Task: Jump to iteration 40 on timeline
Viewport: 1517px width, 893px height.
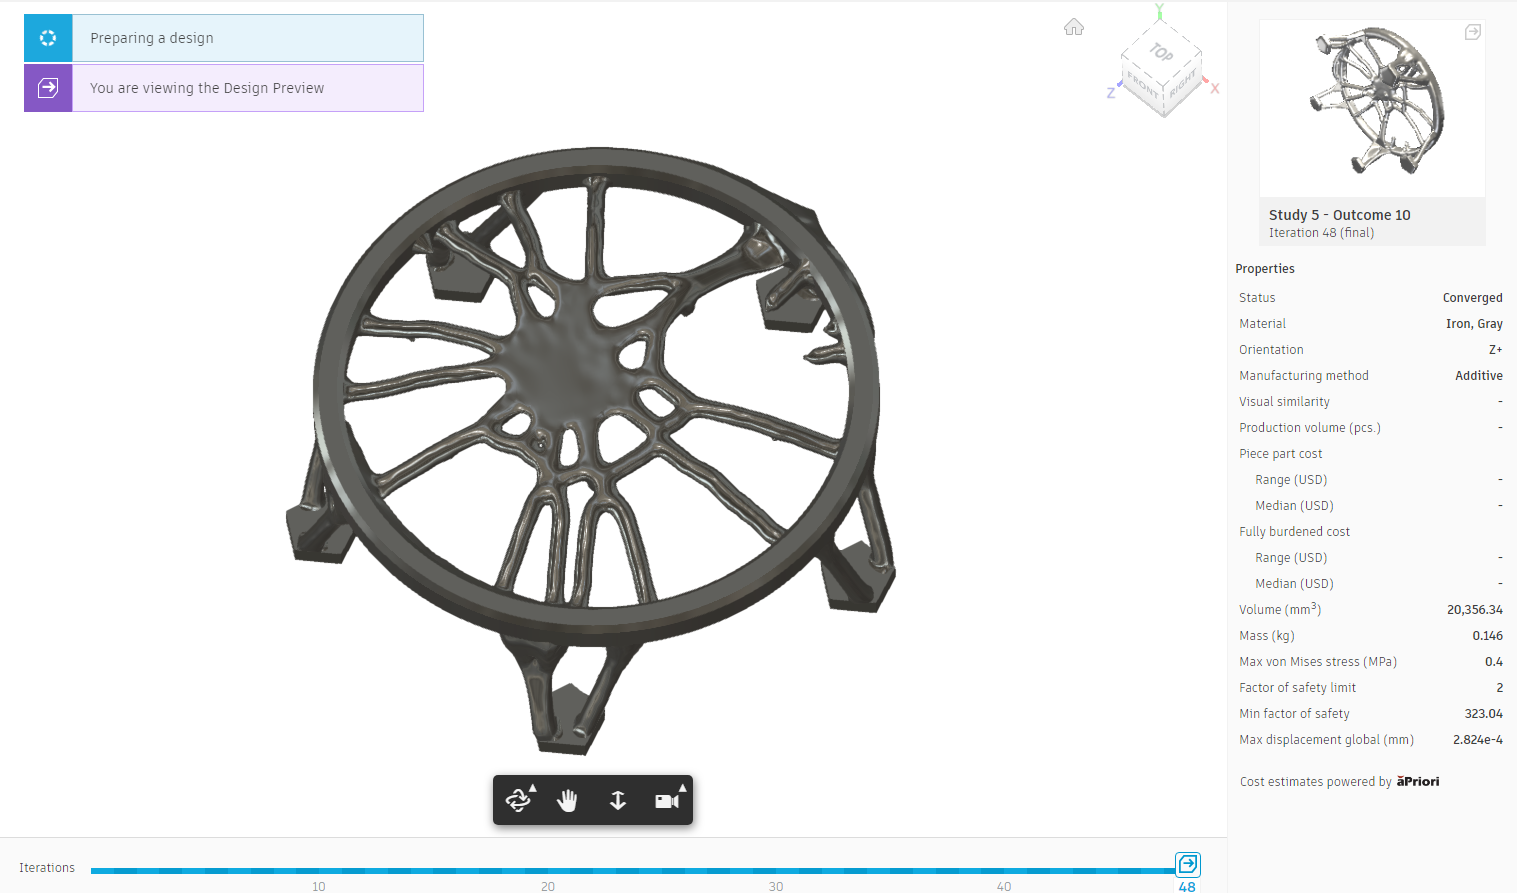Action: coord(1004,886)
